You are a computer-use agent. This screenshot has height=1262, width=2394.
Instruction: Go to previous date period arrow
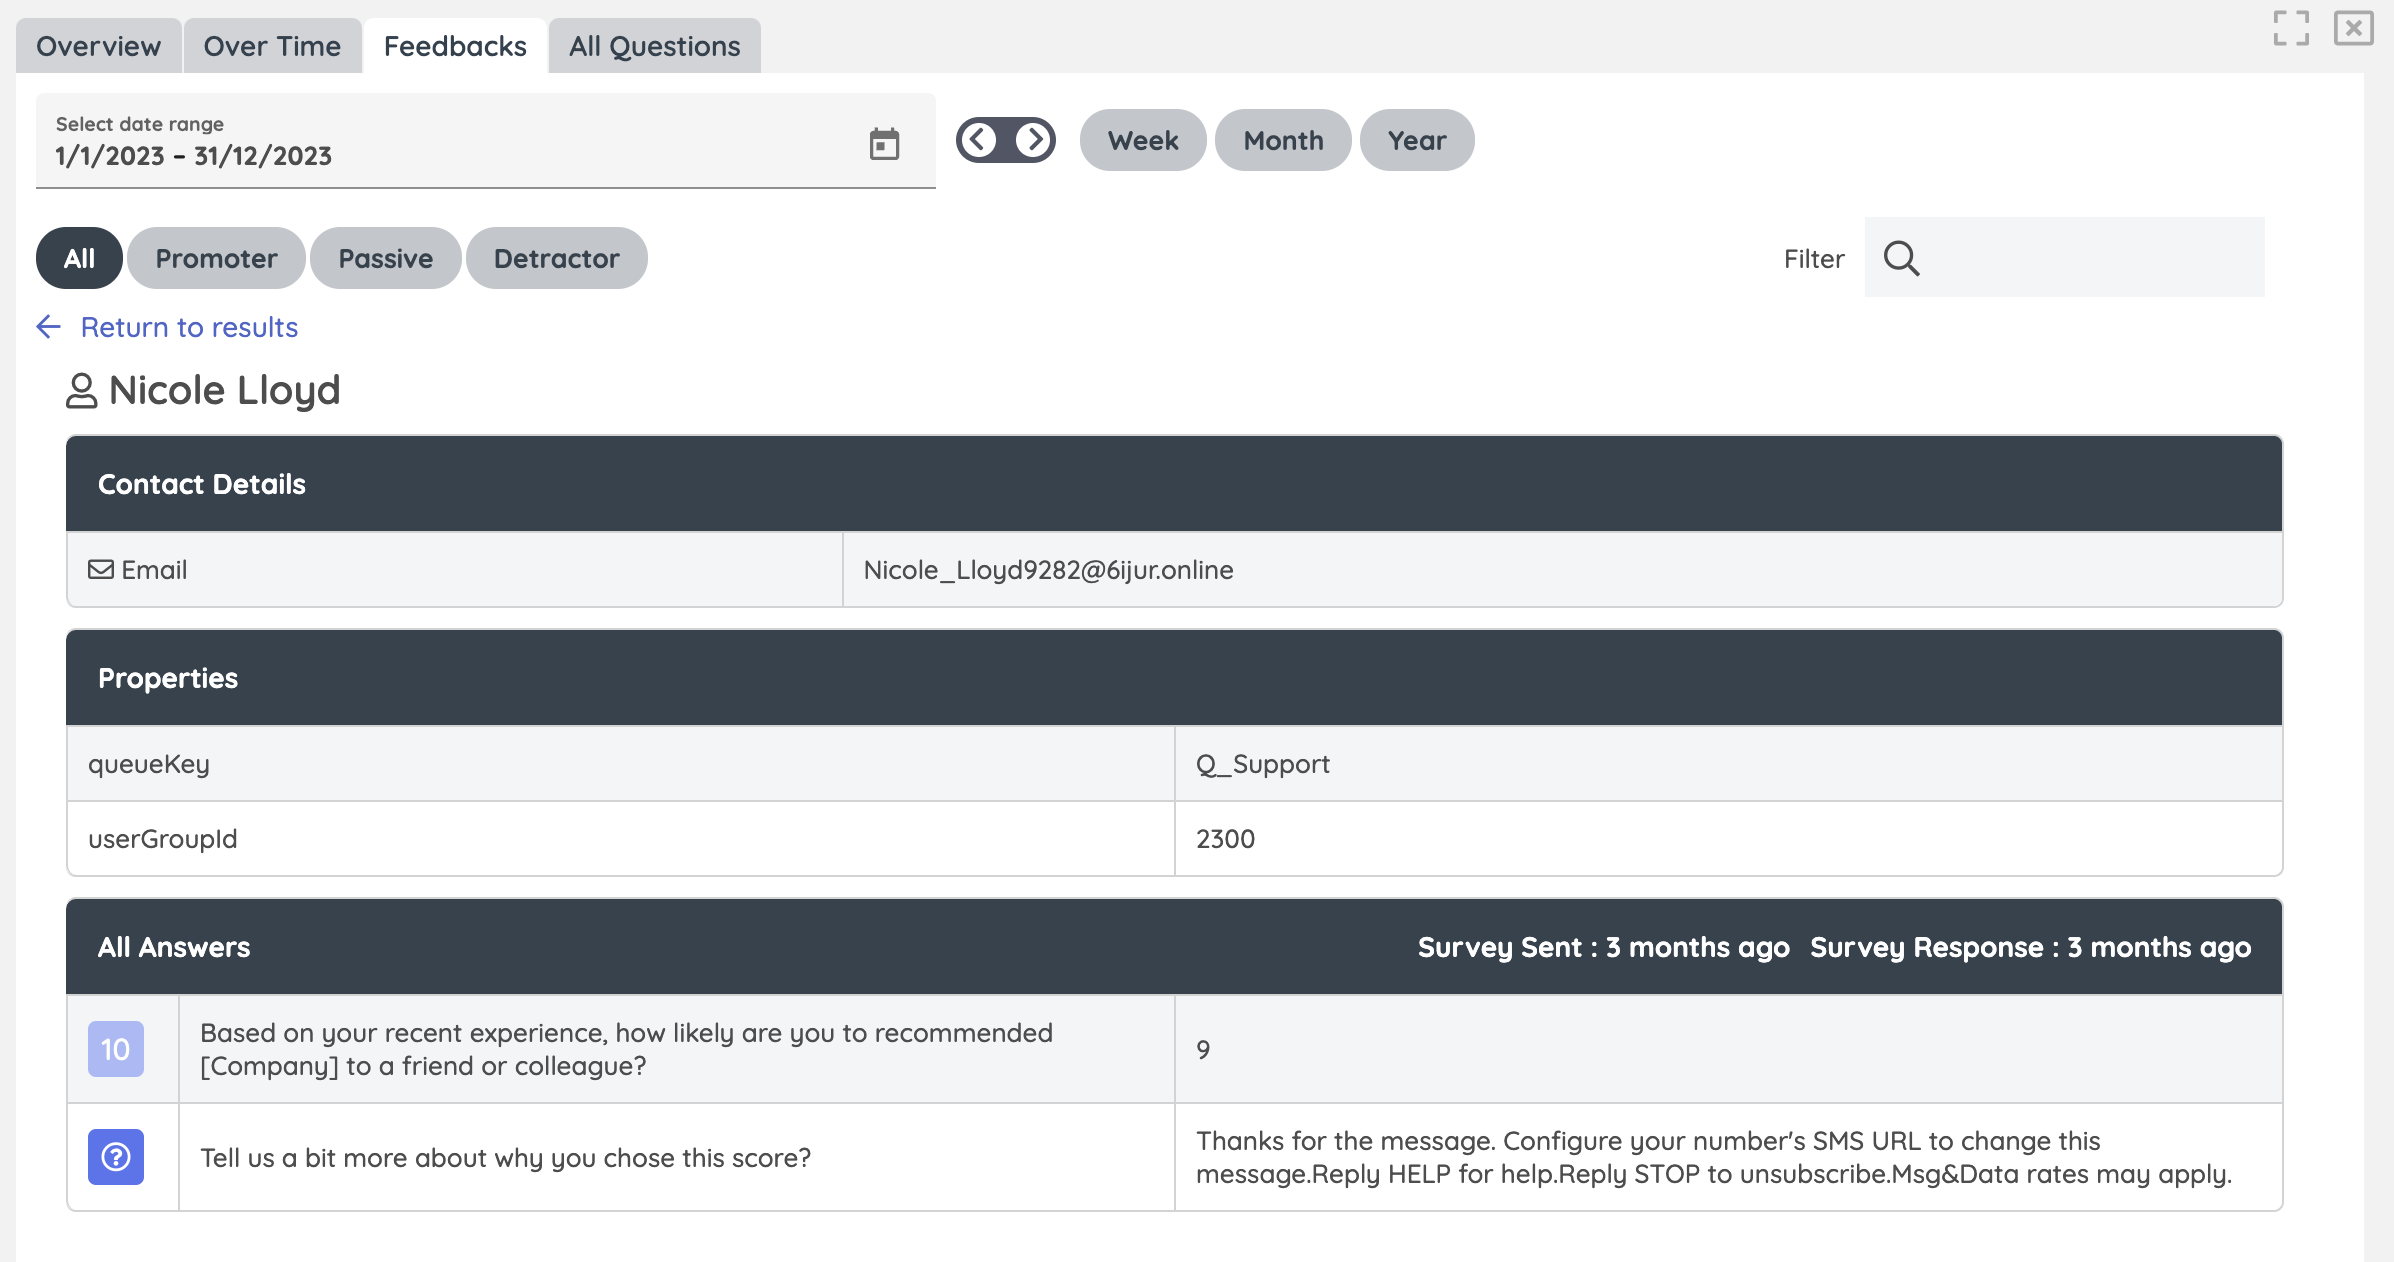pyautogui.click(x=980, y=140)
